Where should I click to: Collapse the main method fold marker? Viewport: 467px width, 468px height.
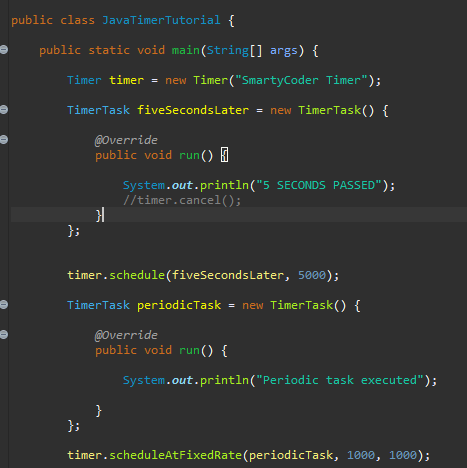4,50
